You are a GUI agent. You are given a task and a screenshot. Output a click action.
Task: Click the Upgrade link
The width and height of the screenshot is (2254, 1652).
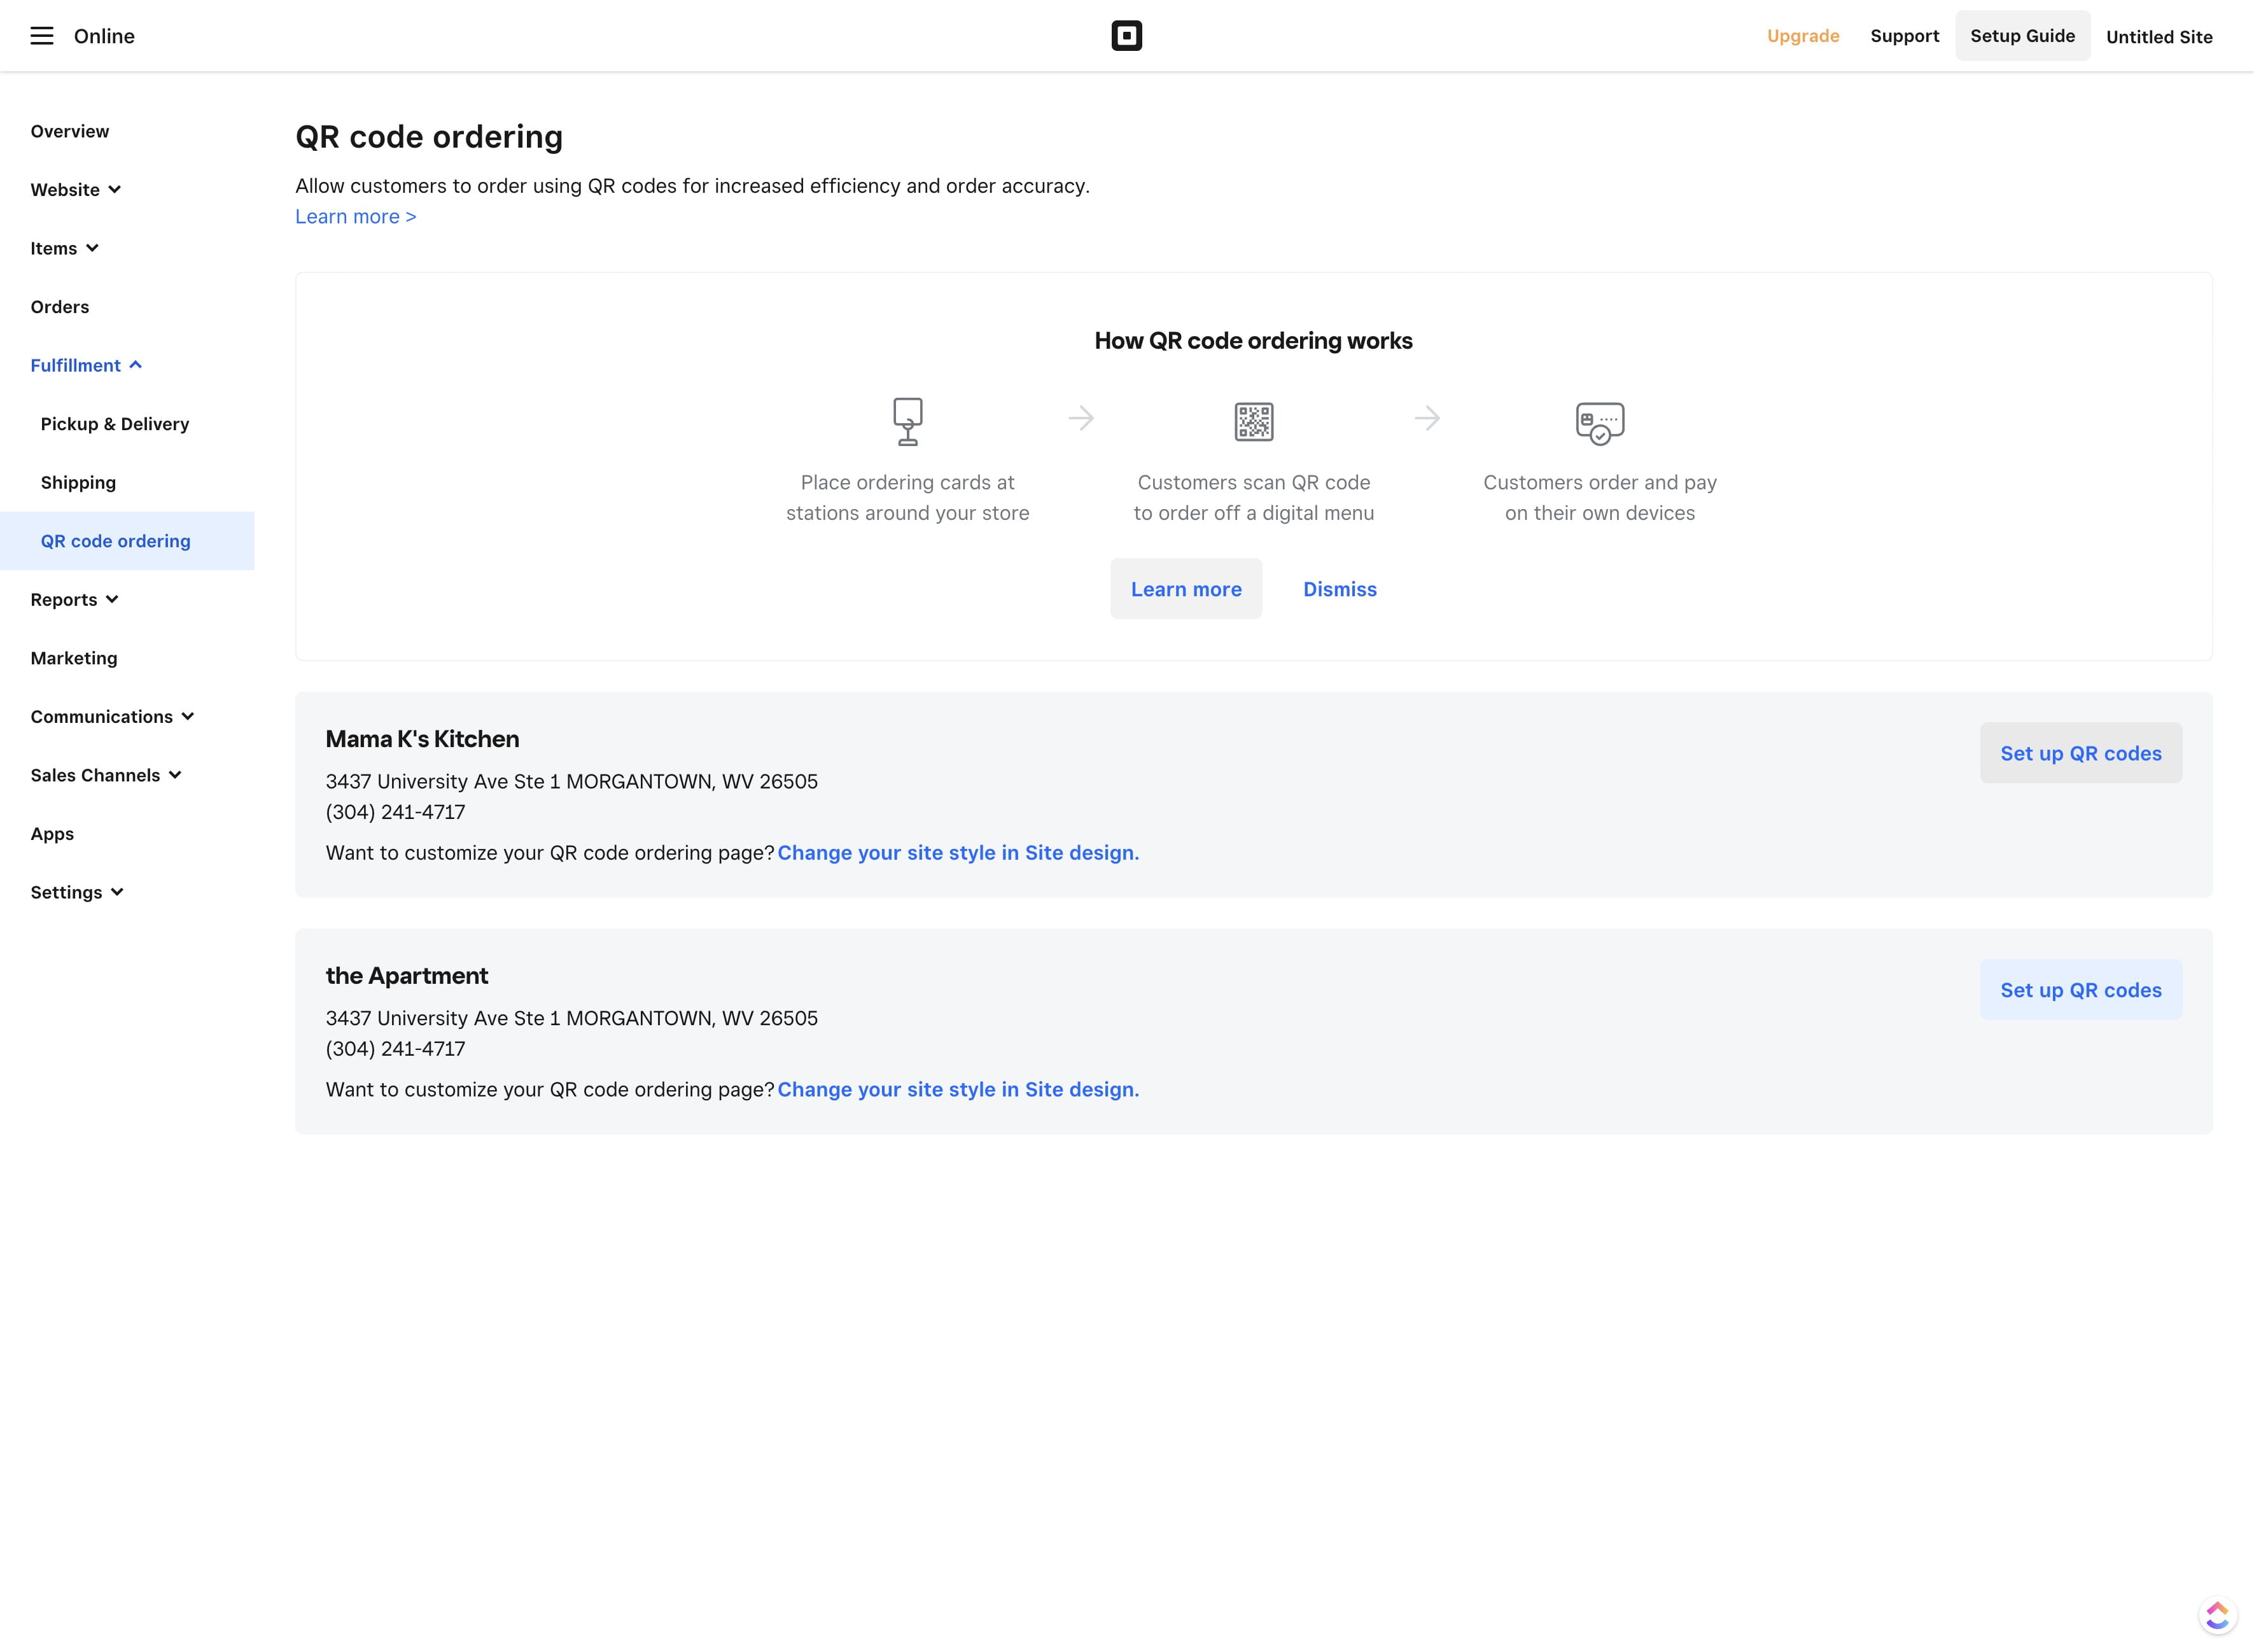[1802, 35]
